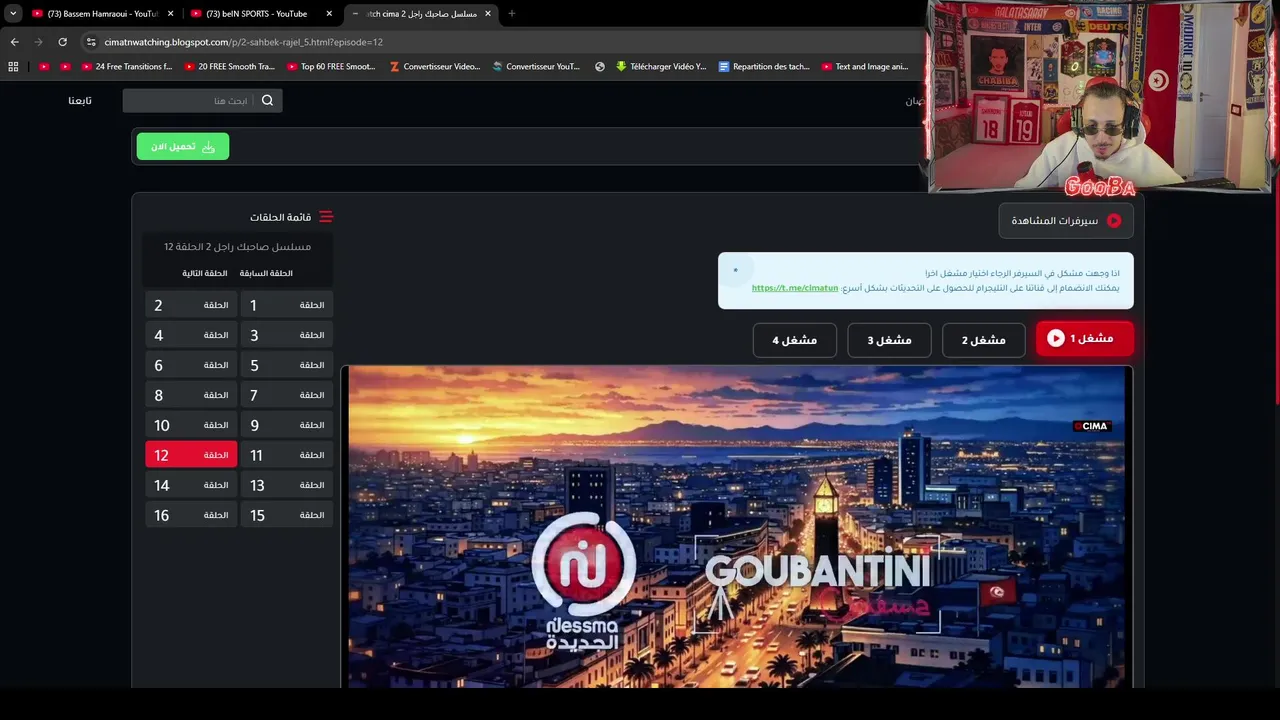Select the watch cima 2 tab

point(421,14)
